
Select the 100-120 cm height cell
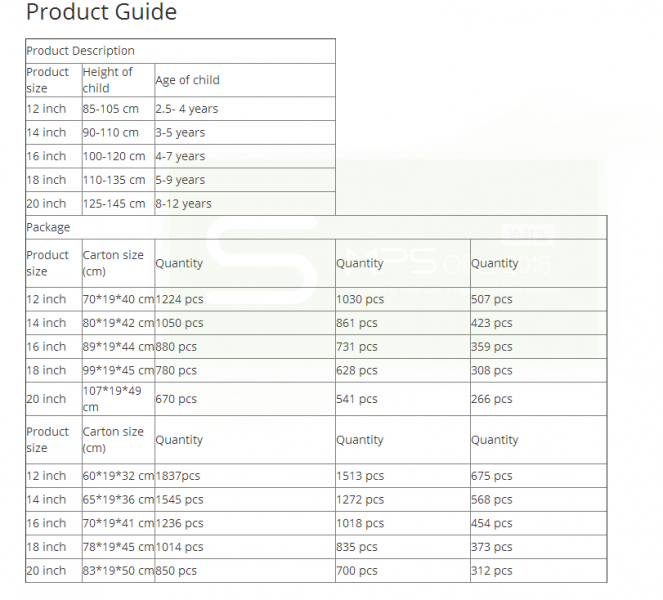[x=114, y=156]
